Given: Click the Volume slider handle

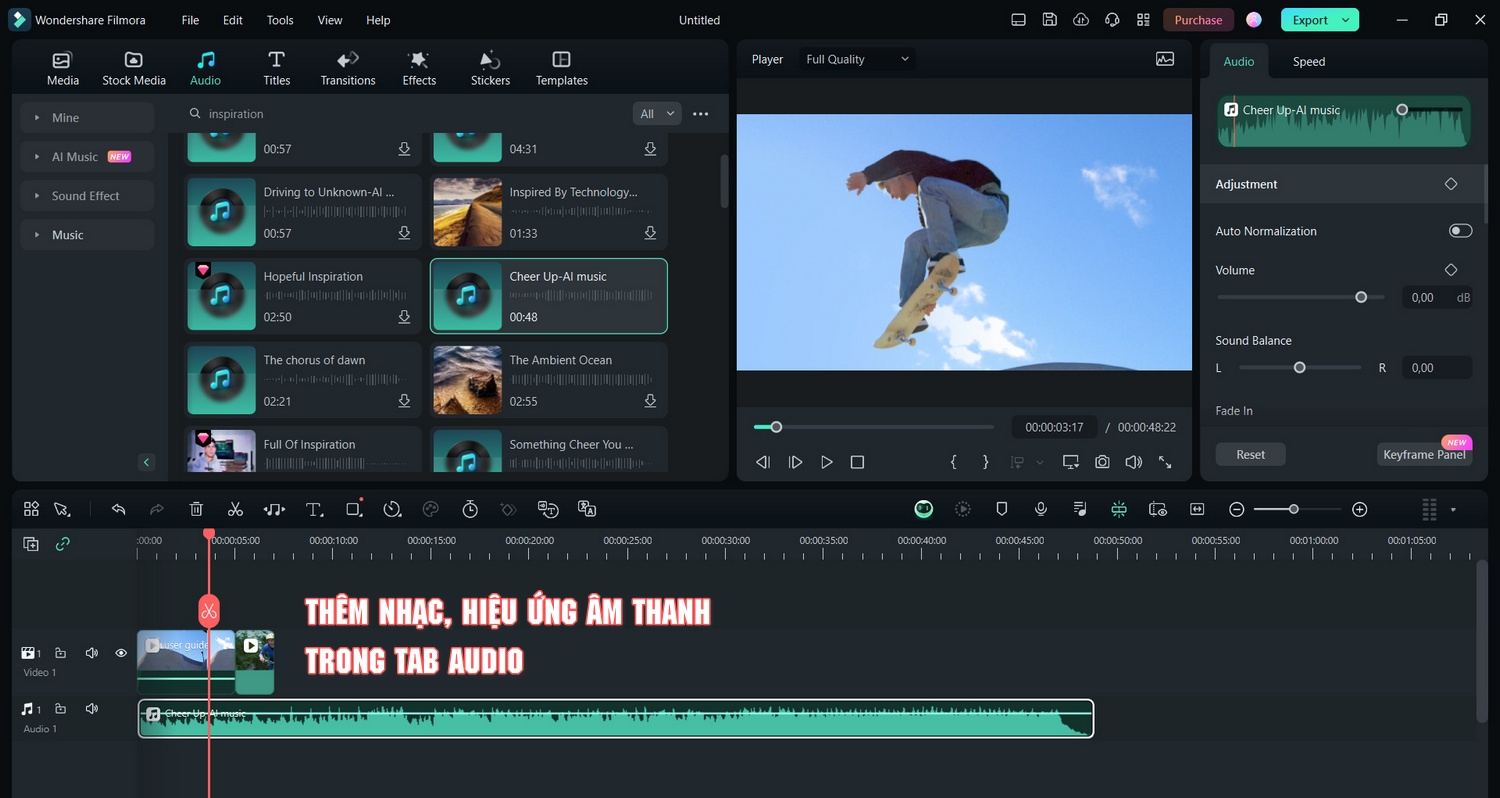Looking at the screenshot, I should tap(1361, 297).
